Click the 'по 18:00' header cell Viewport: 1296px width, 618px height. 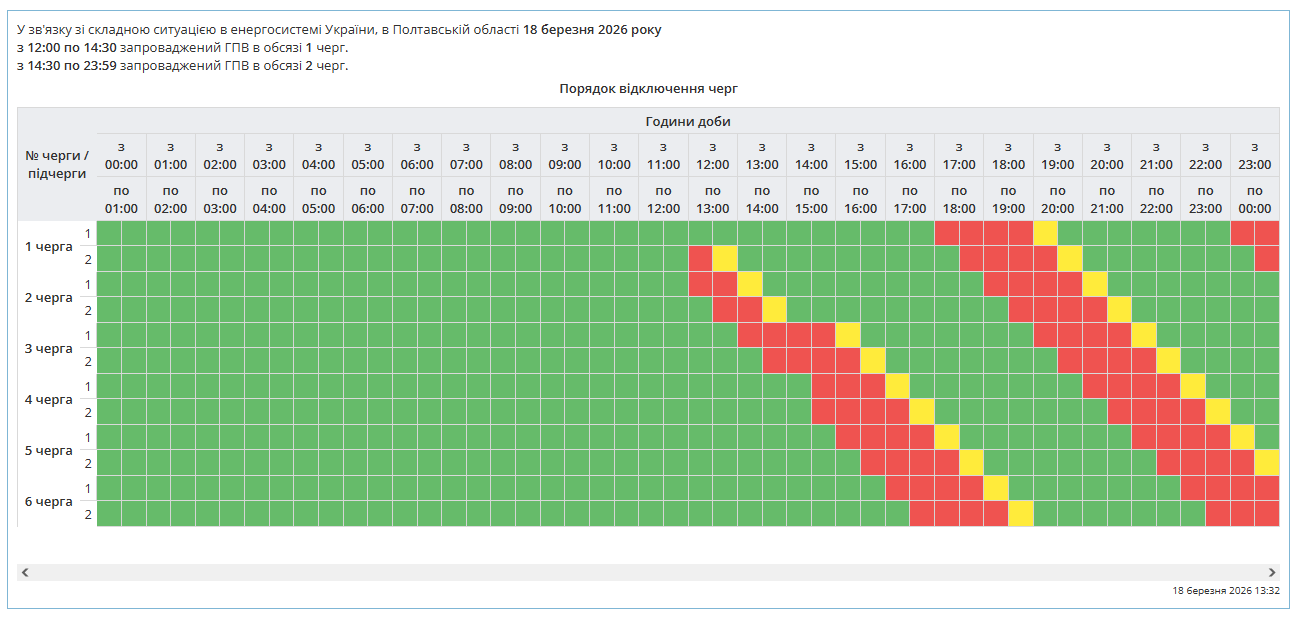click(958, 199)
